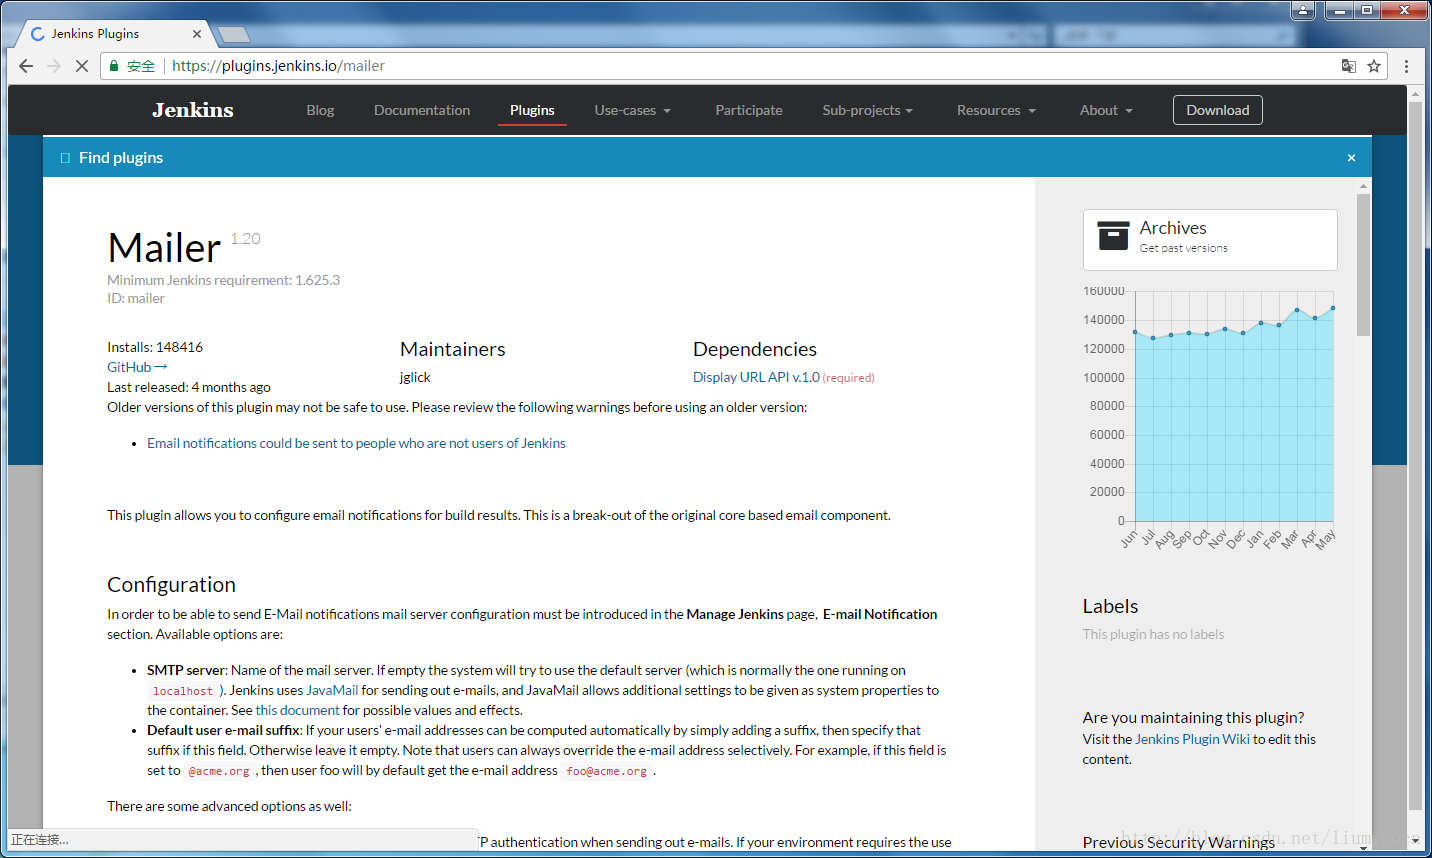The height and width of the screenshot is (858, 1432).
Task: Click the Archives box icon
Action: tap(1113, 236)
